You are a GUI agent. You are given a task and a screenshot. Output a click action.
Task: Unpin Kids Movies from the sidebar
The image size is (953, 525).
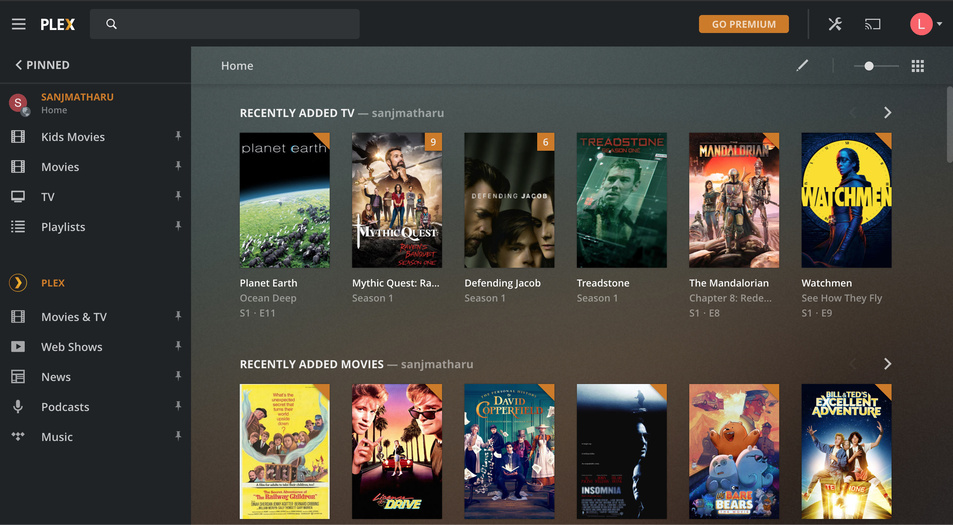[x=178, y=136]
